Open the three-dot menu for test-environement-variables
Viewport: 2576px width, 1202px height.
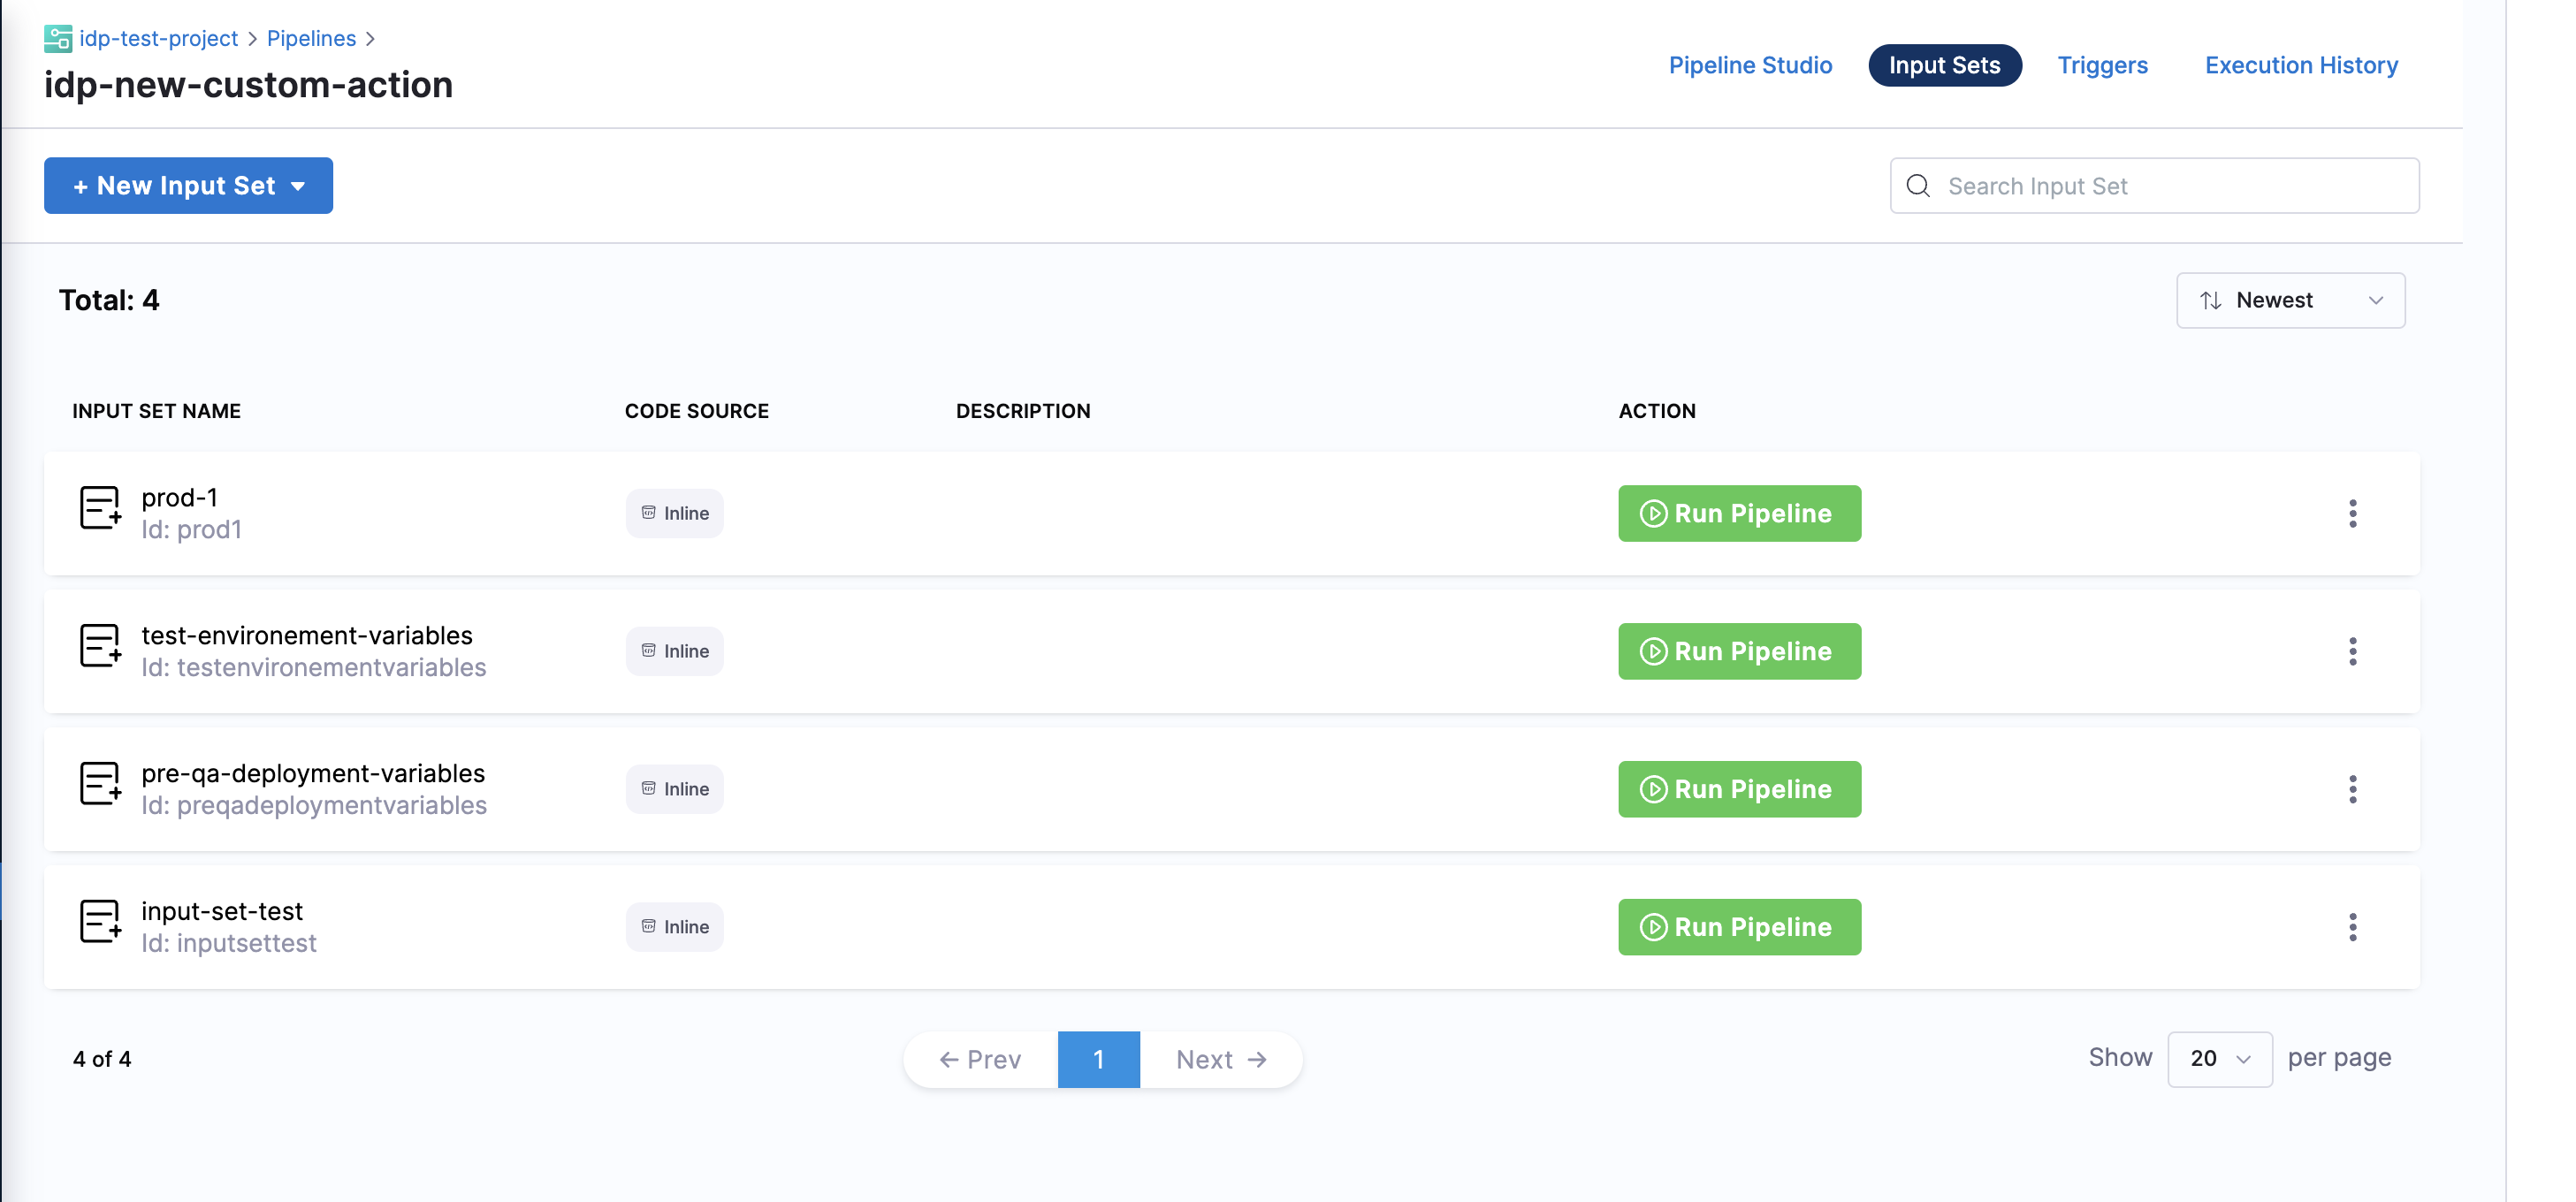(2352, 651)
